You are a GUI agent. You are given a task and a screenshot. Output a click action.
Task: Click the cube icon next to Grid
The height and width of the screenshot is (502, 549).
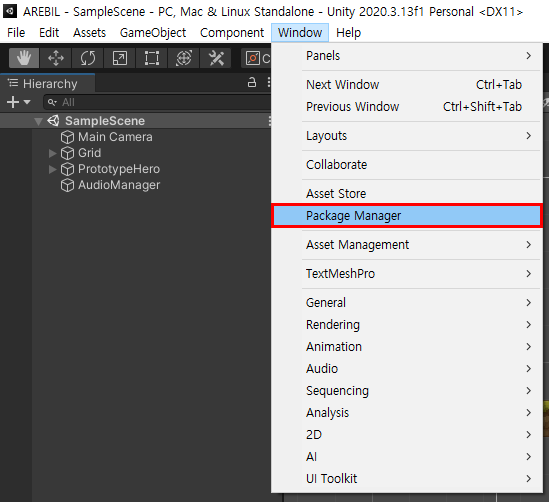(x=67, y=153)
